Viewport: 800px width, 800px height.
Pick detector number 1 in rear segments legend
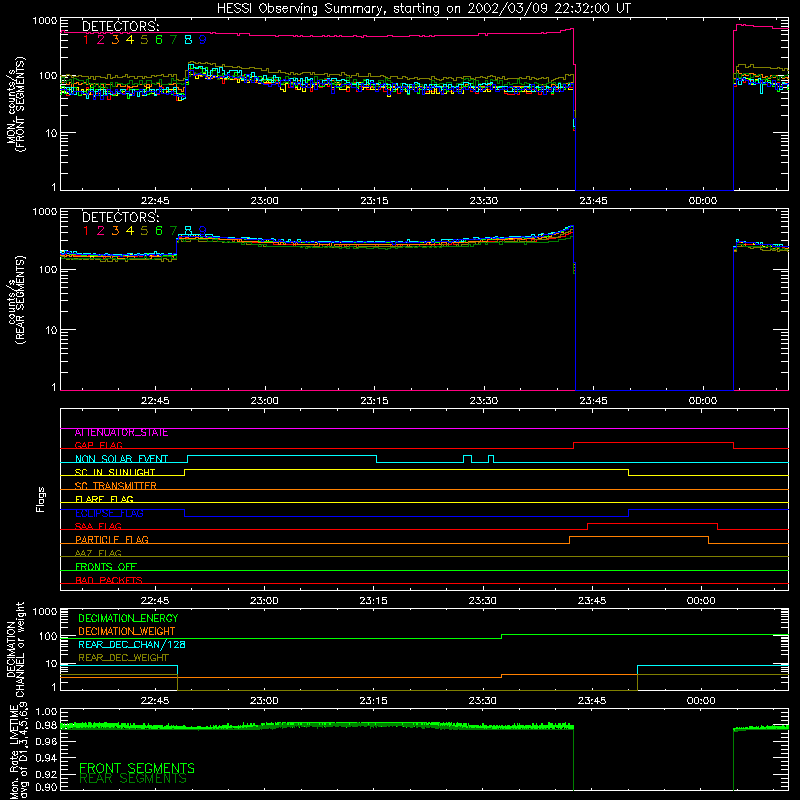pyautogui.click(x=86, y=231)
